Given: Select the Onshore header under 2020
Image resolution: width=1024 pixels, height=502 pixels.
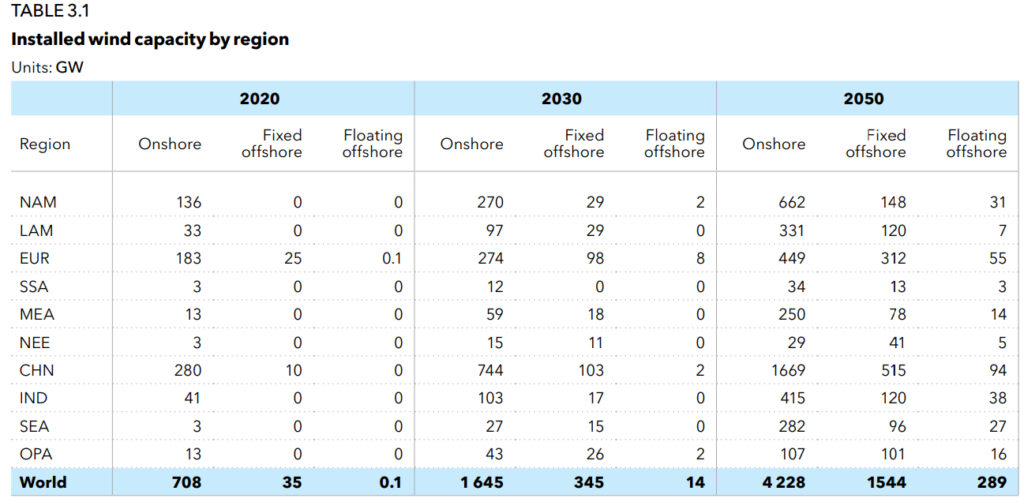Looking at the screenshot, I should (169, 144).
